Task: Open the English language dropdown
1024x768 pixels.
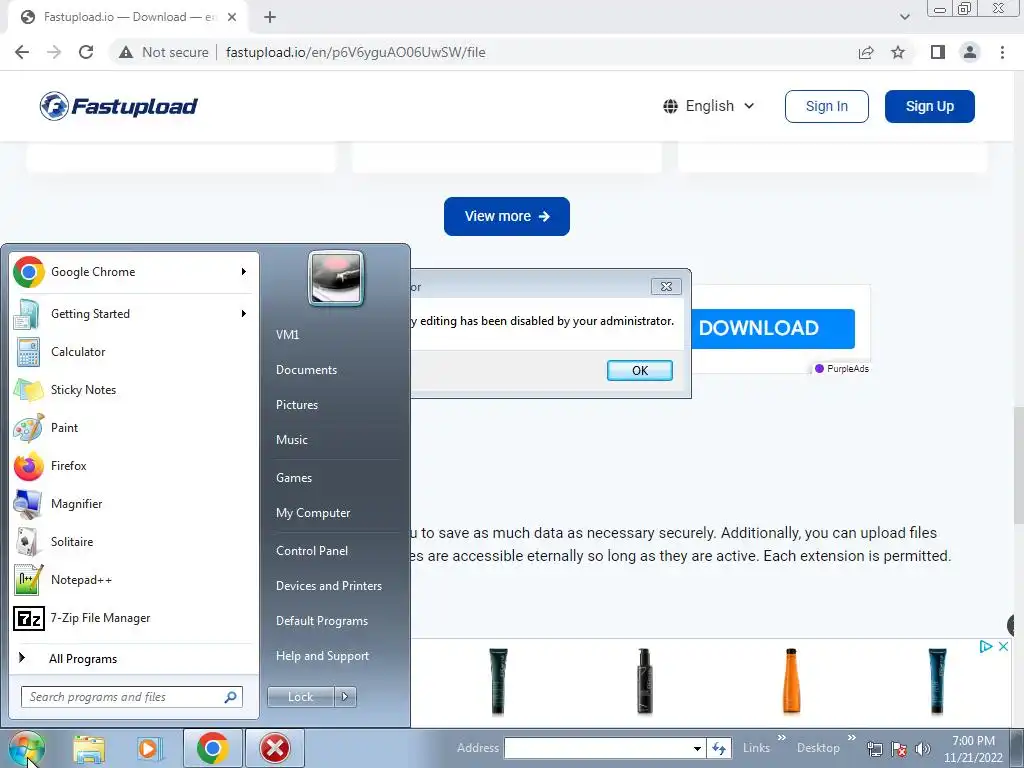Action: (x=709, y=106)
